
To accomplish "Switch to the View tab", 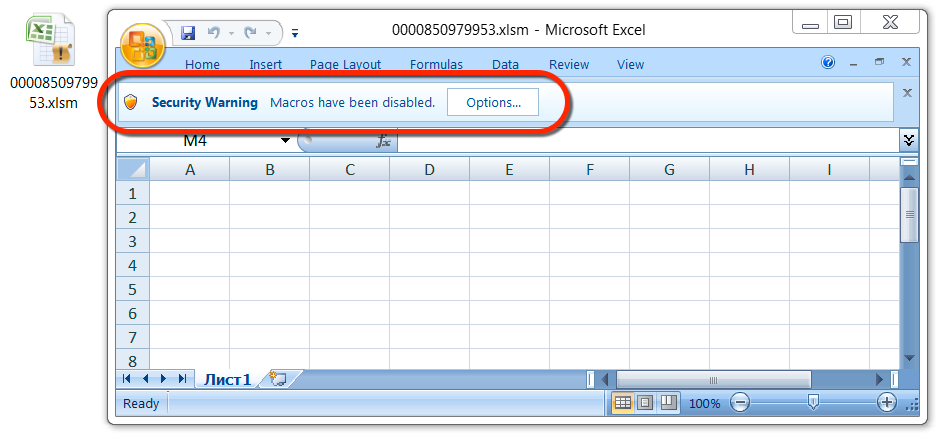I will coord(630,64).
